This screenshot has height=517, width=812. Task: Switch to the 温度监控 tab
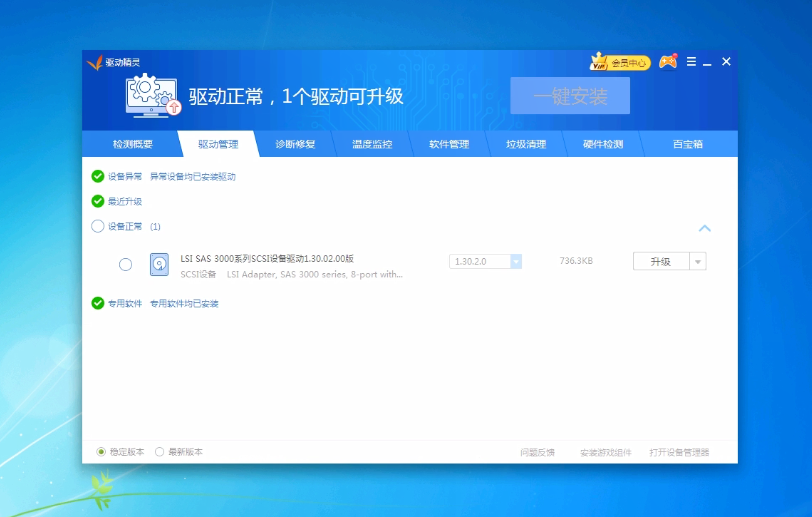pyautogui.click(x=372, y=144)
